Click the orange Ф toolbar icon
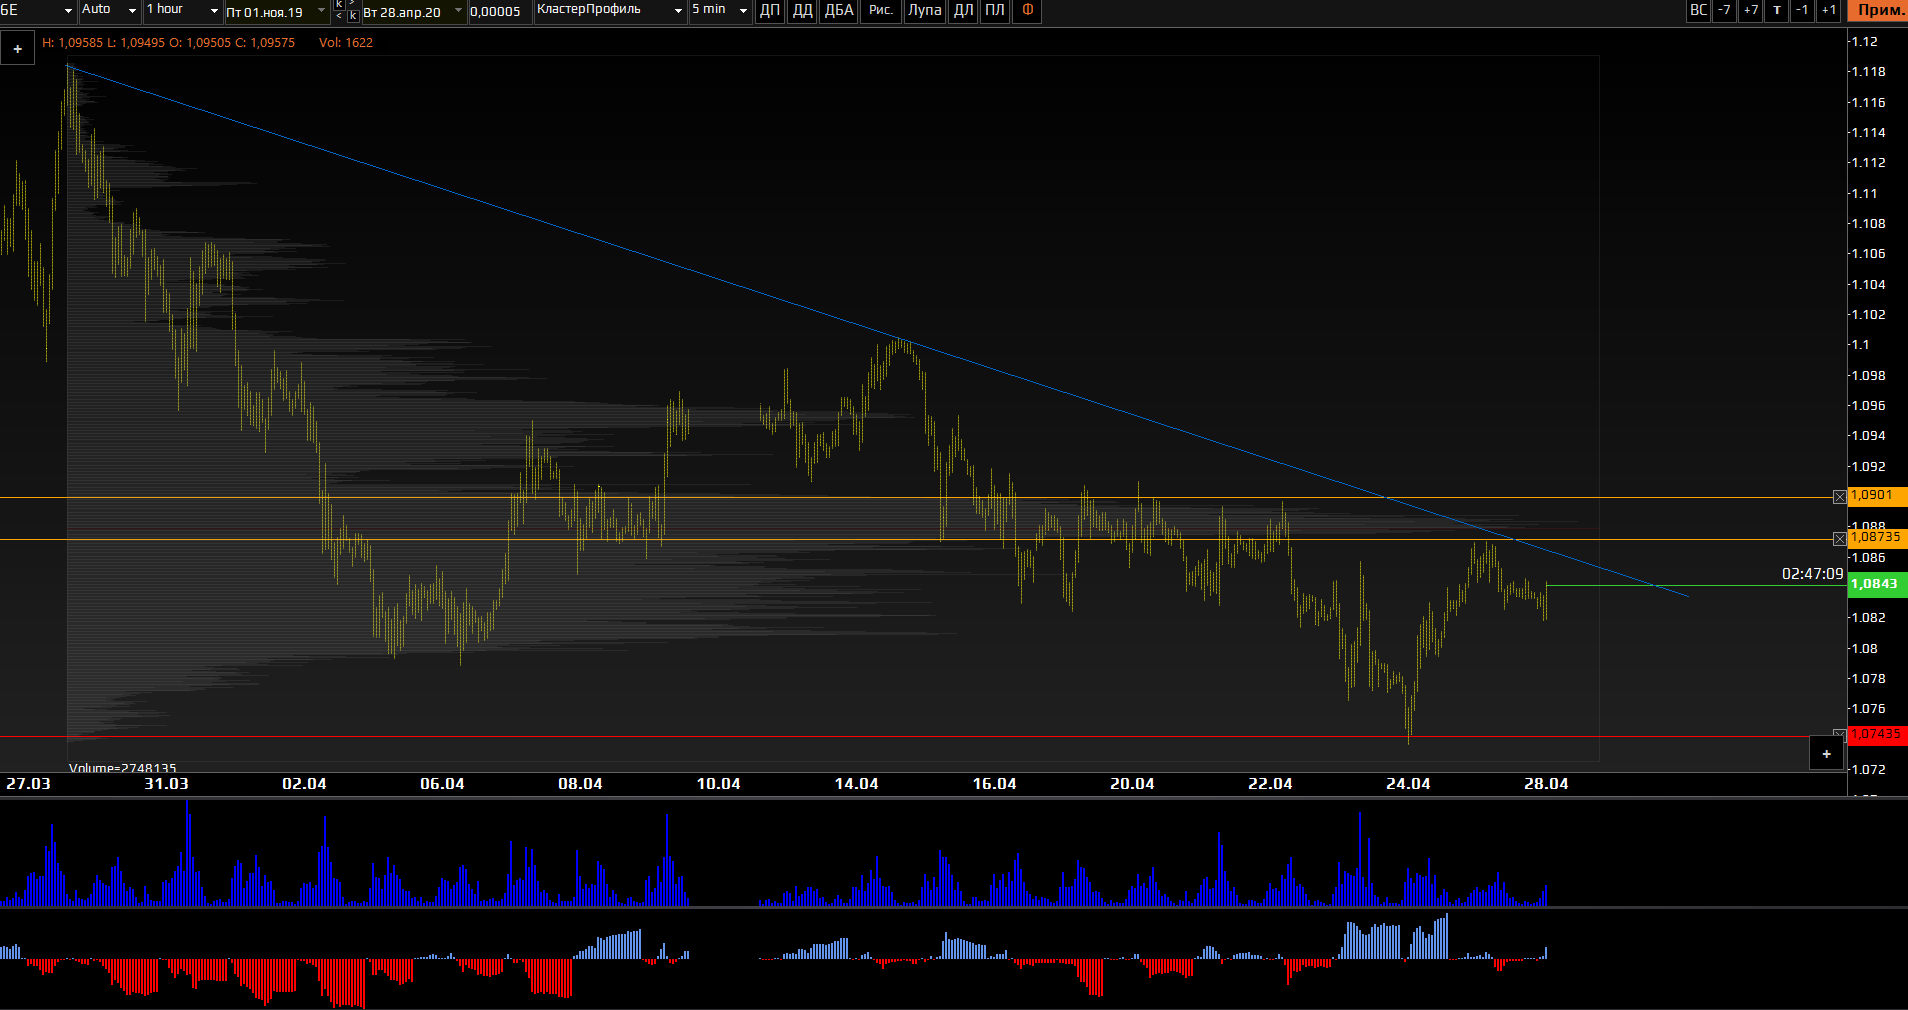This screenshot has height=1010, width=1908. click(1027, 11)
